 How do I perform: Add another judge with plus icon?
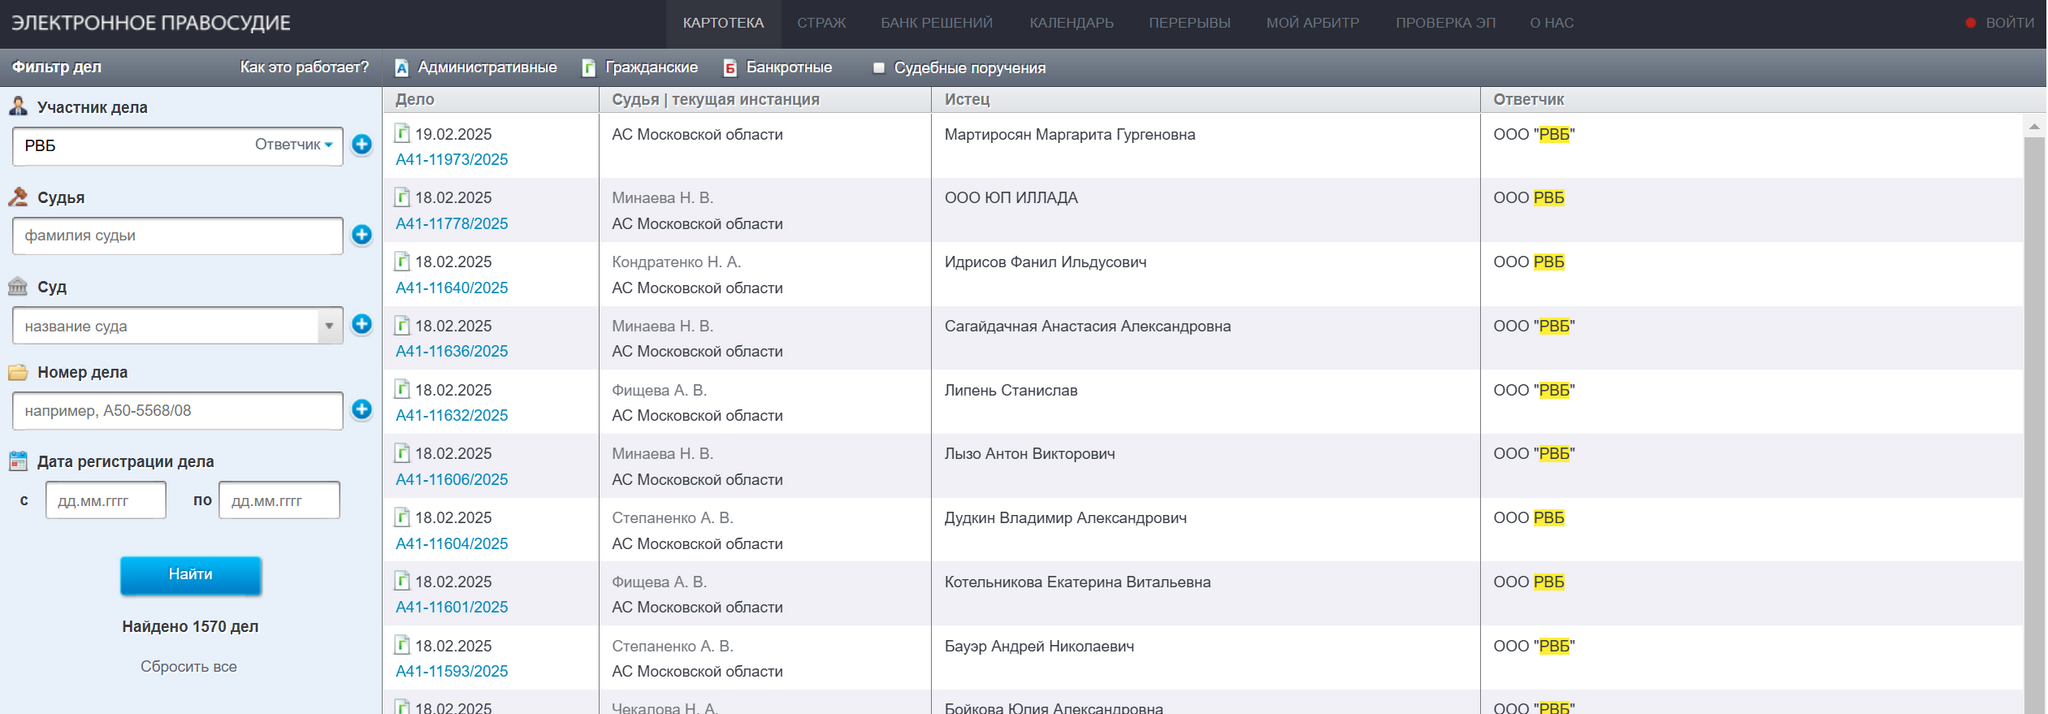pos(362,235)
